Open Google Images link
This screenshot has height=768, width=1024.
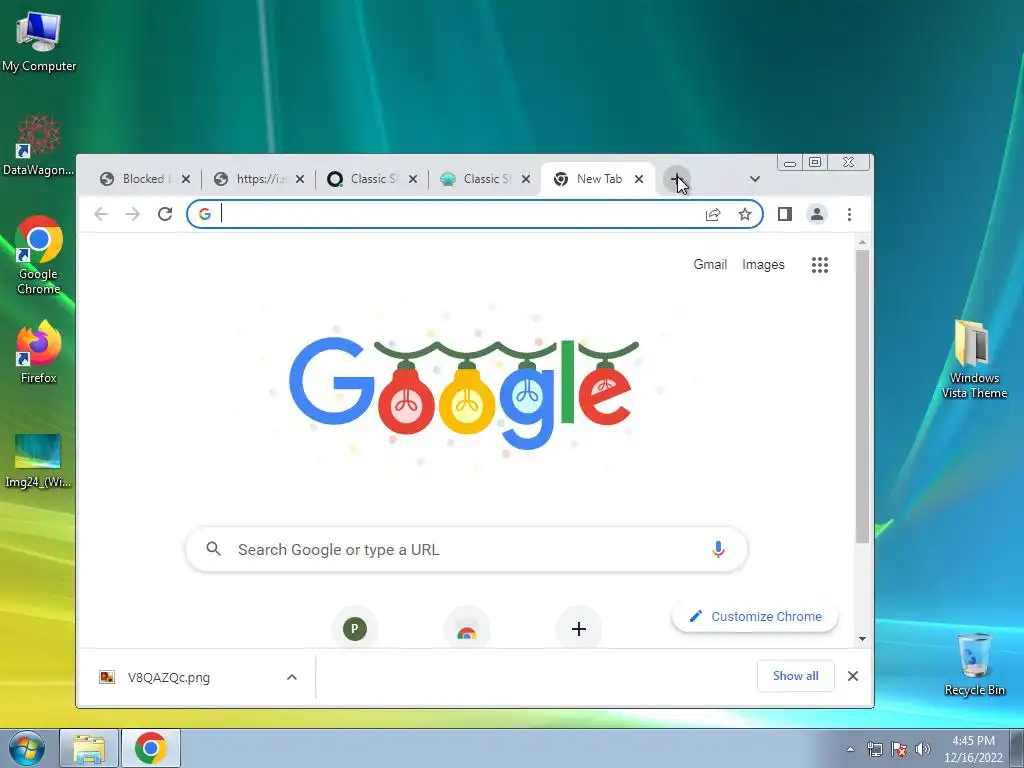(763, 264)
